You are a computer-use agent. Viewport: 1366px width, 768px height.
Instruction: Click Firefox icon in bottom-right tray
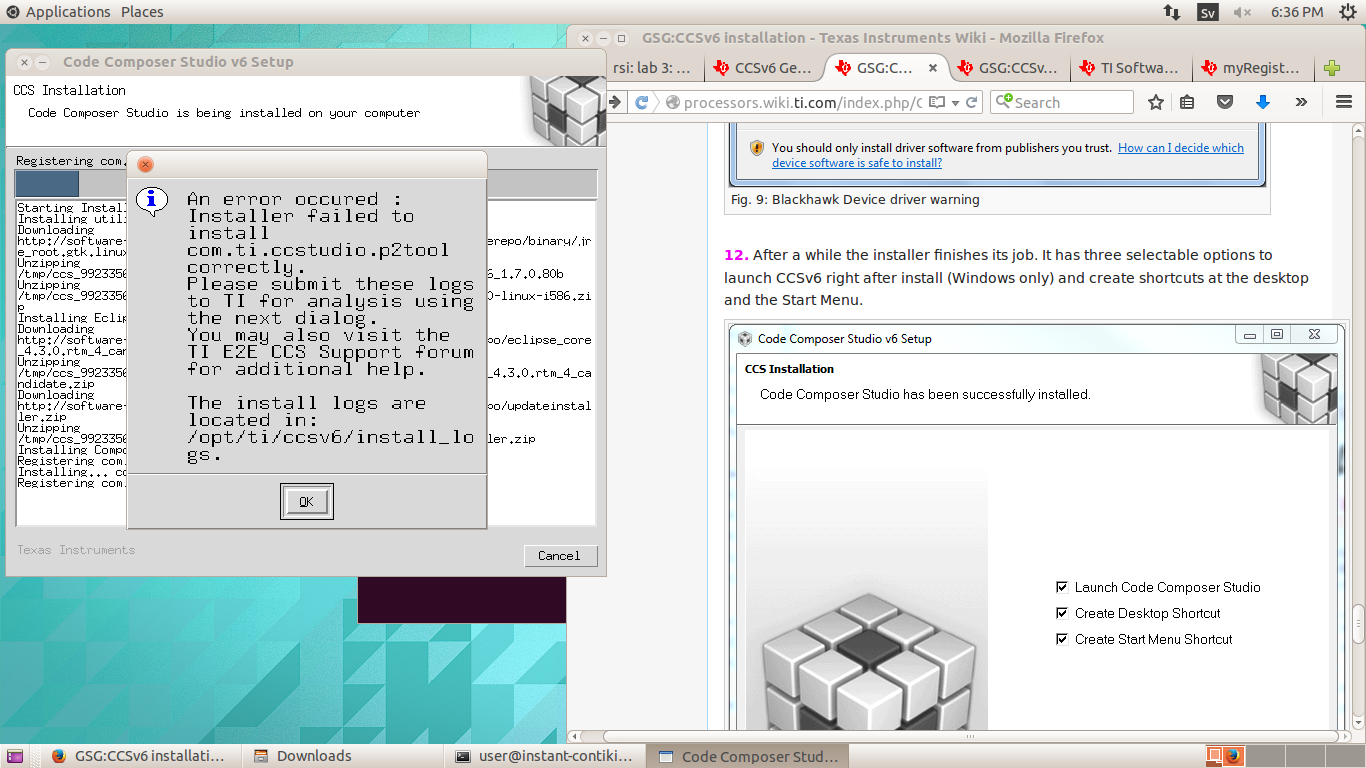pyautogui.click(x=1232, y=756)
